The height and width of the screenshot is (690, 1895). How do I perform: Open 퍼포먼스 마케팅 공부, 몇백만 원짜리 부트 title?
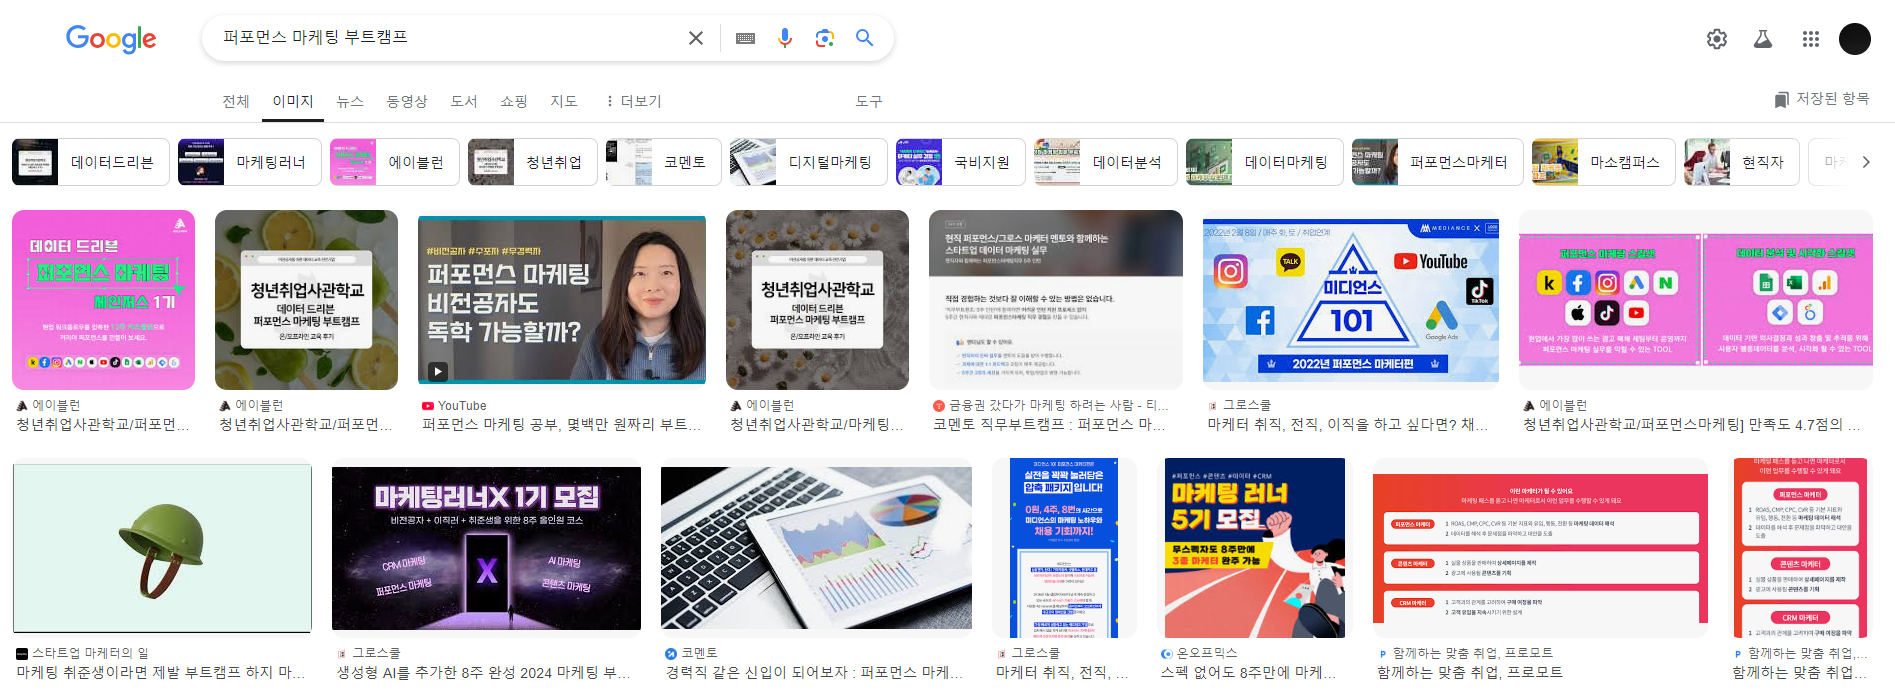tap(562, 425)
